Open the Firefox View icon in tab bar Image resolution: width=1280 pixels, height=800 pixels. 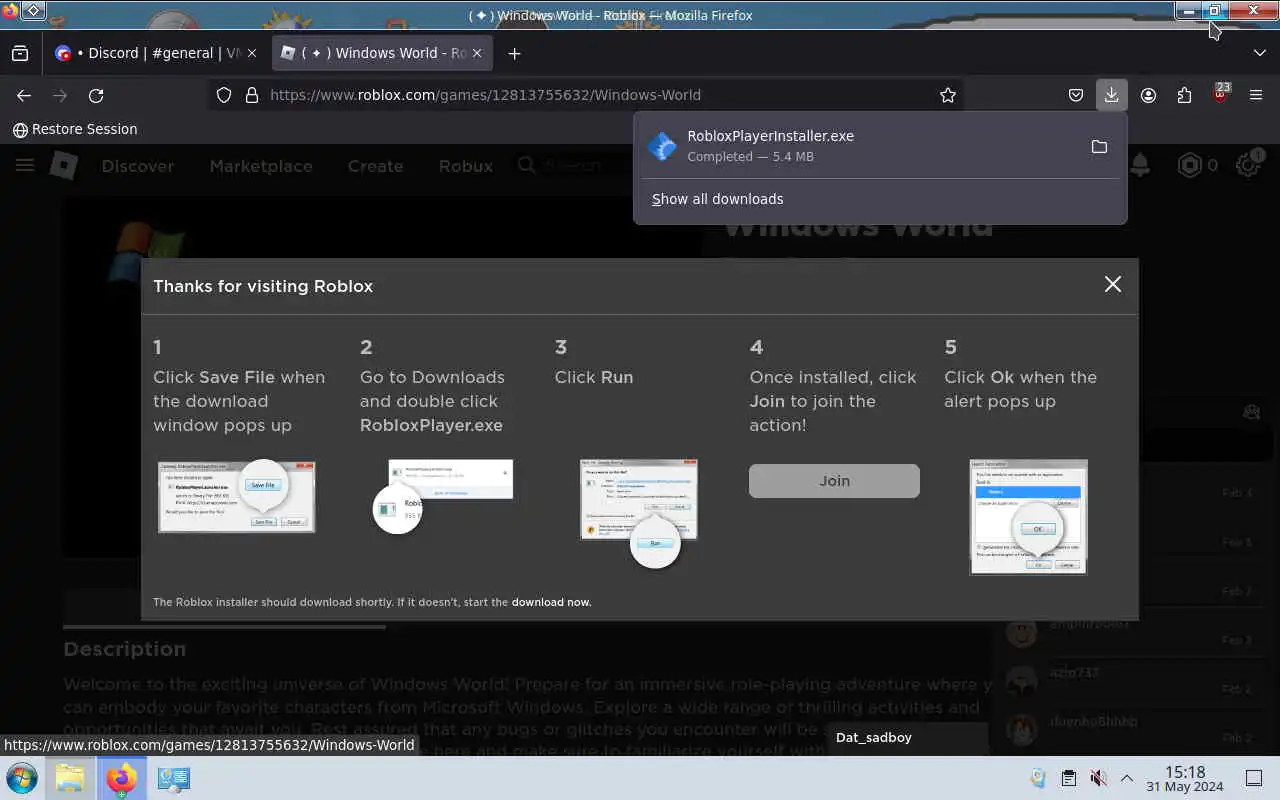pyautogui.click(x=20, y=53)
